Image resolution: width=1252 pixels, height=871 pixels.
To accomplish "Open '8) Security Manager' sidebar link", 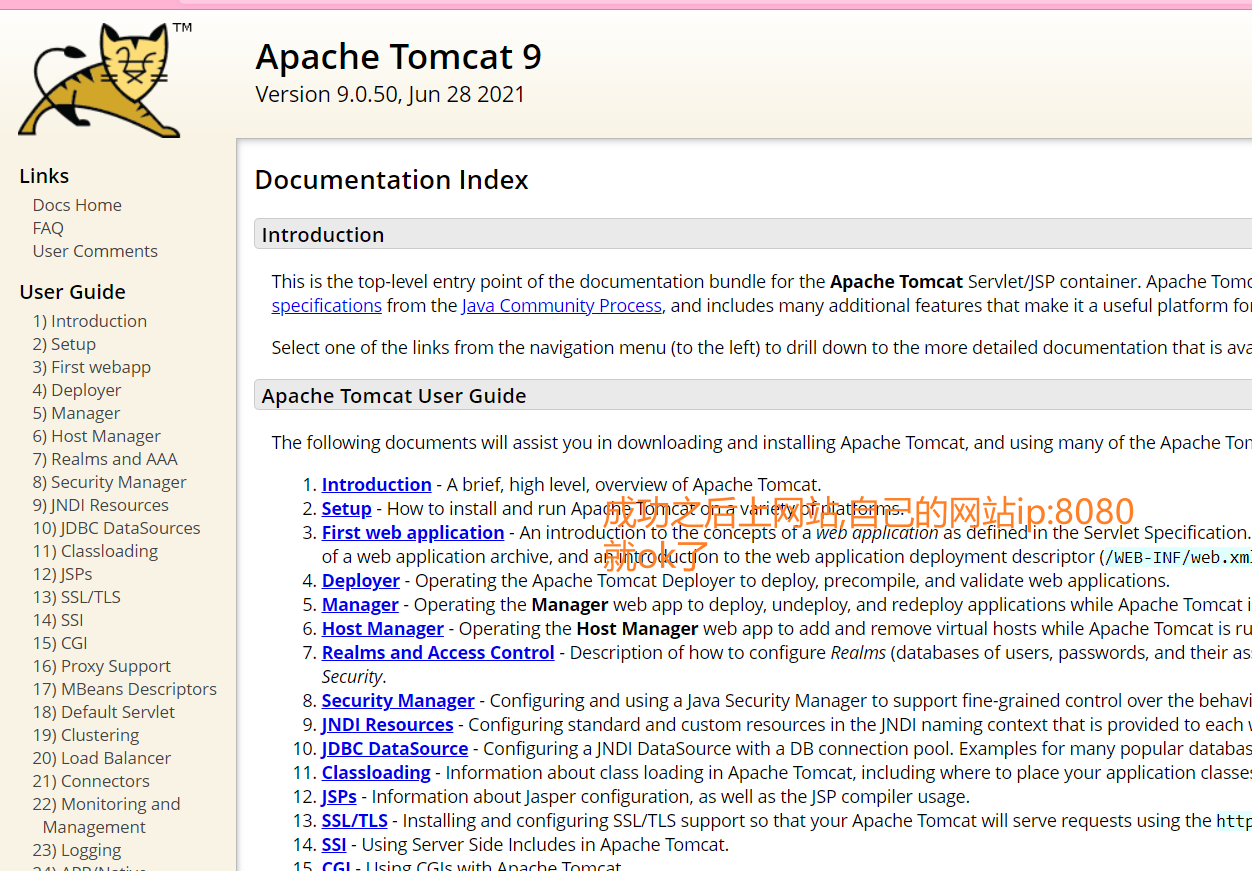I will [x=110, y=482].
